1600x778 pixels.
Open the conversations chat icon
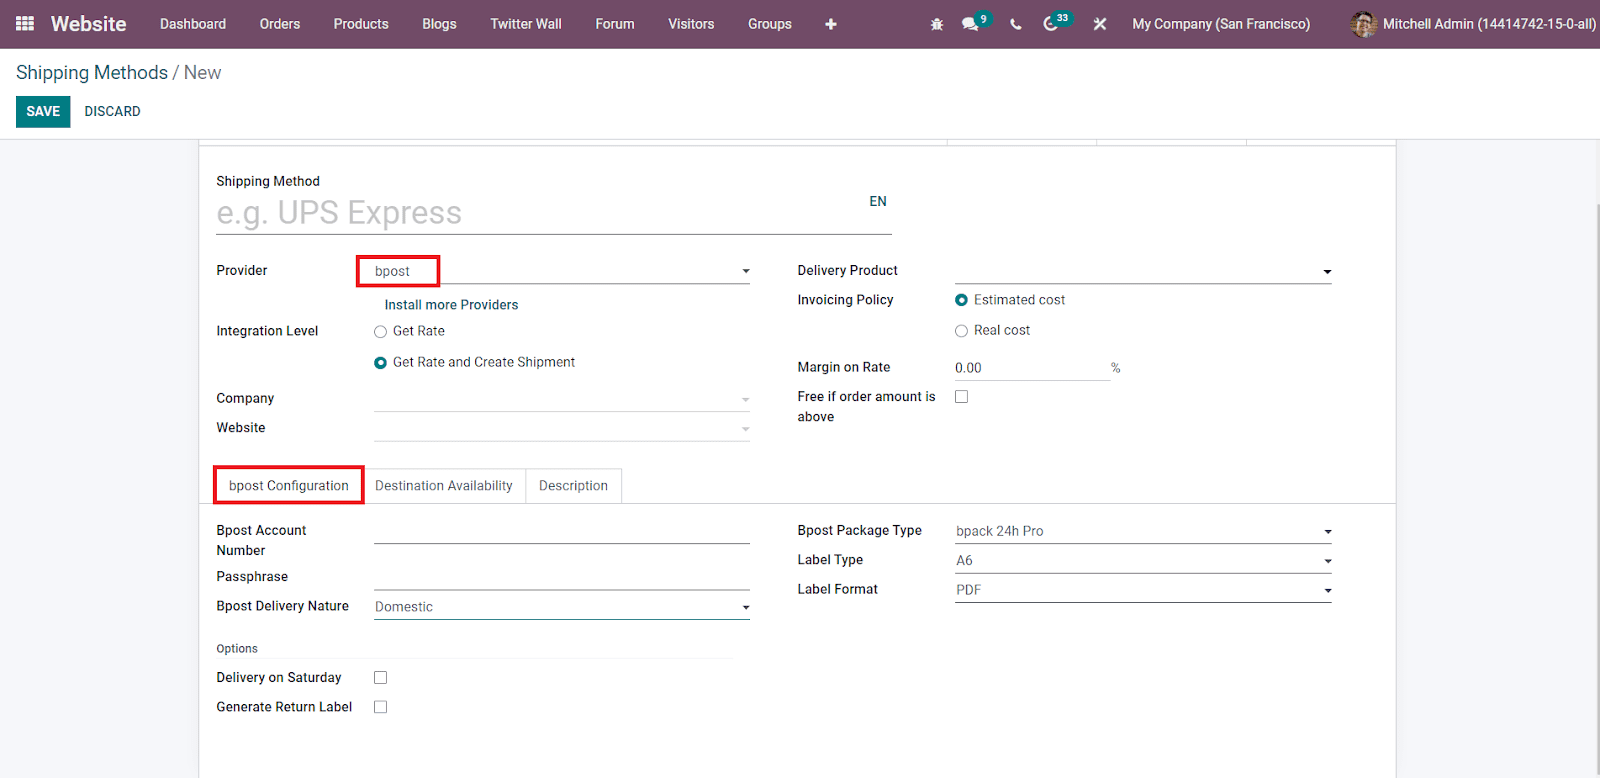point(970,24)
